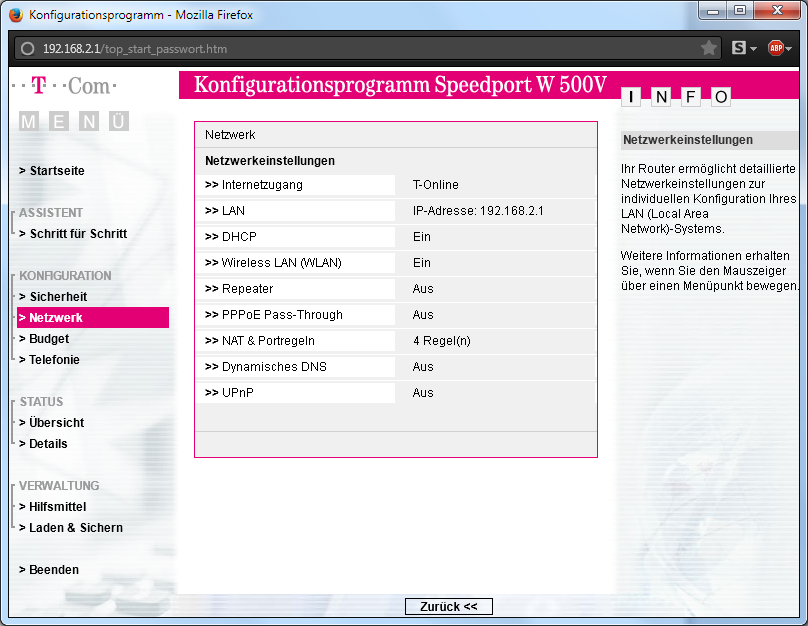Minimize the Firefox window

click(713, 10)
